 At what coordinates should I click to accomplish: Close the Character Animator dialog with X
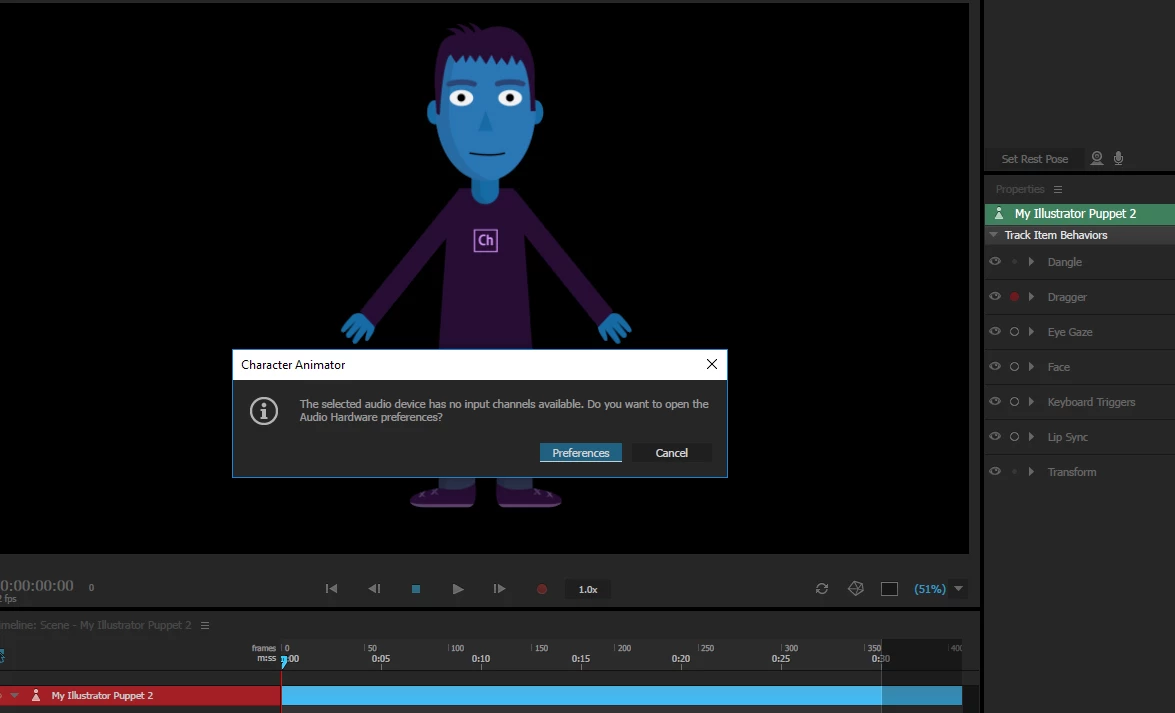pos(712,364)
